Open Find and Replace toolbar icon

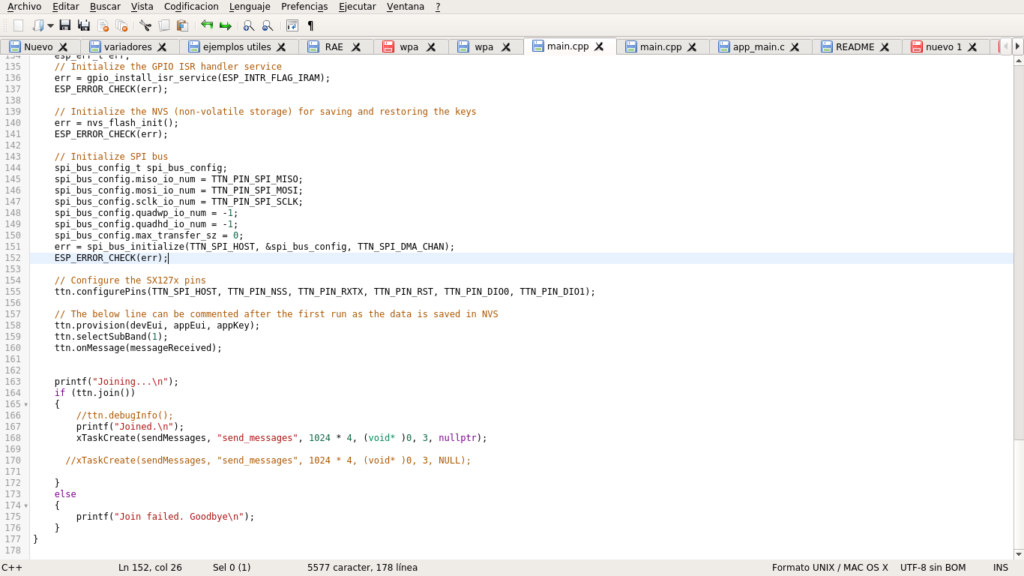(267, 25)
